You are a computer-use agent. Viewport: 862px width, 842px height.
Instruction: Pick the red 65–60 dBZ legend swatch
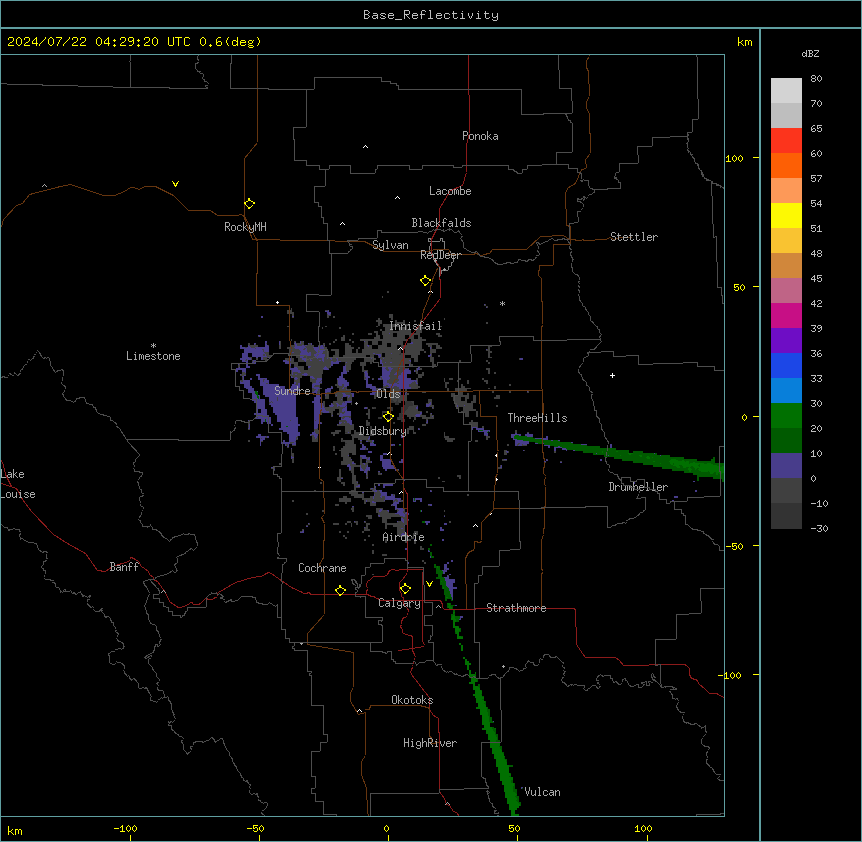click(786, 141)
